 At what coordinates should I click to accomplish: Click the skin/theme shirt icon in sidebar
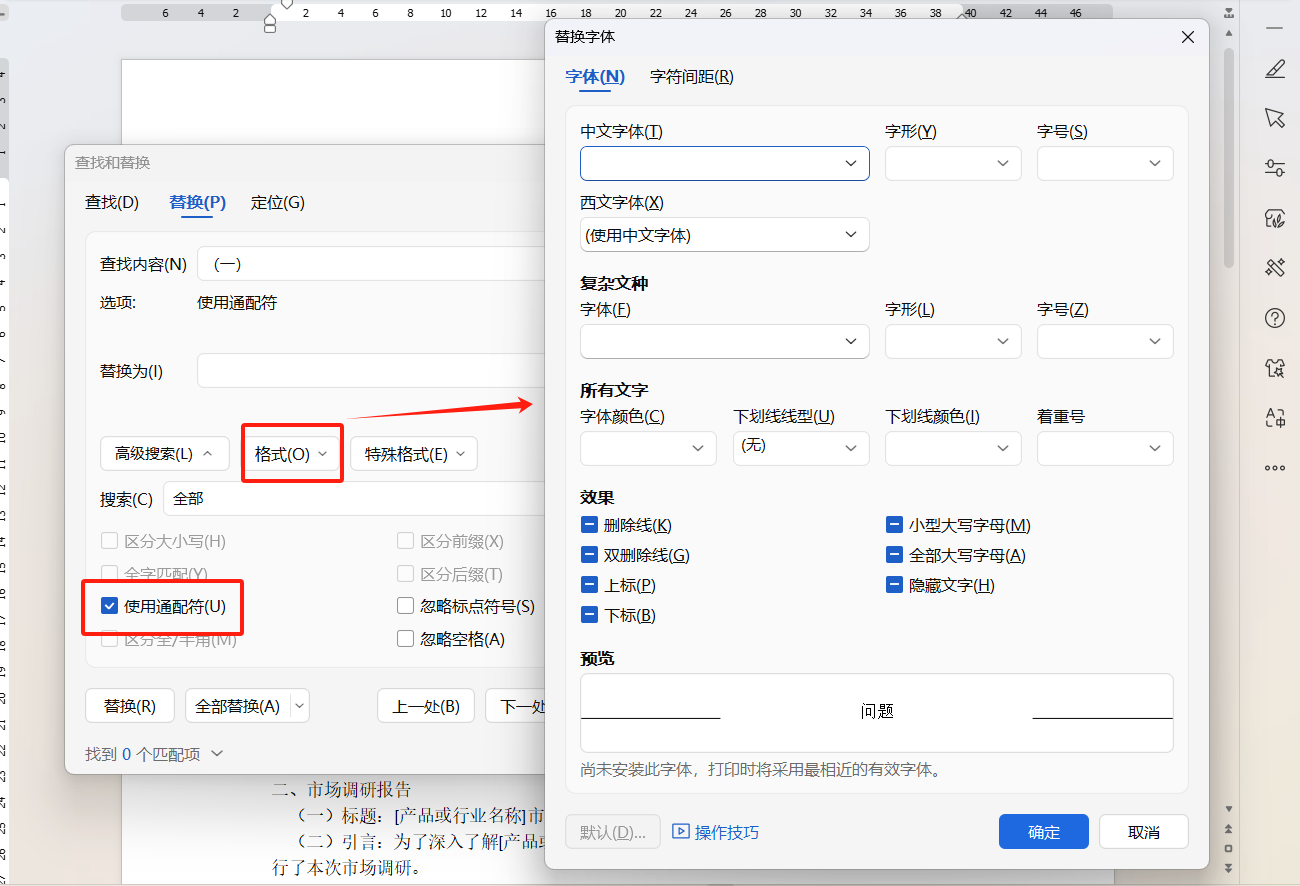(1275, 368)
